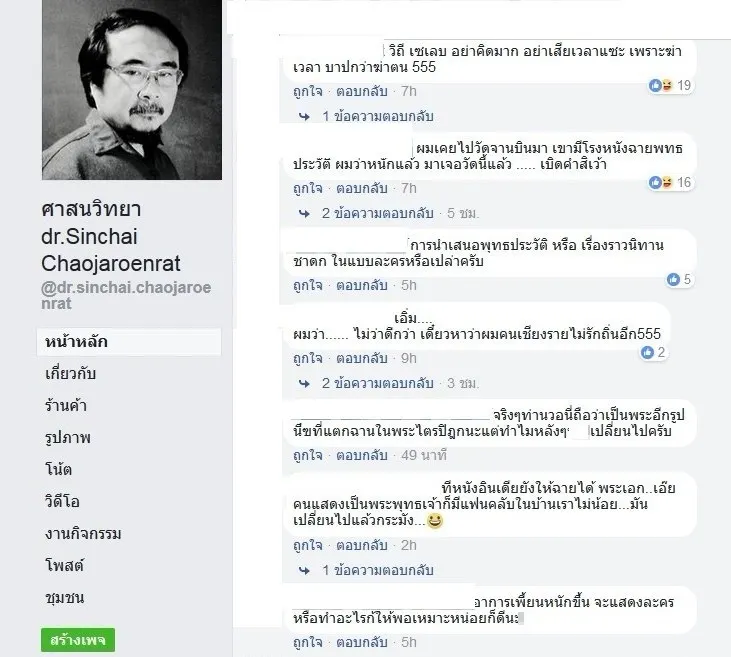Image resolution: width=731 pixels, height=657 pixels.
Task: Click the reply arrow beside '2 ข้อความตอบกลับ · 3 ชม.'
Action: point(304,384)
